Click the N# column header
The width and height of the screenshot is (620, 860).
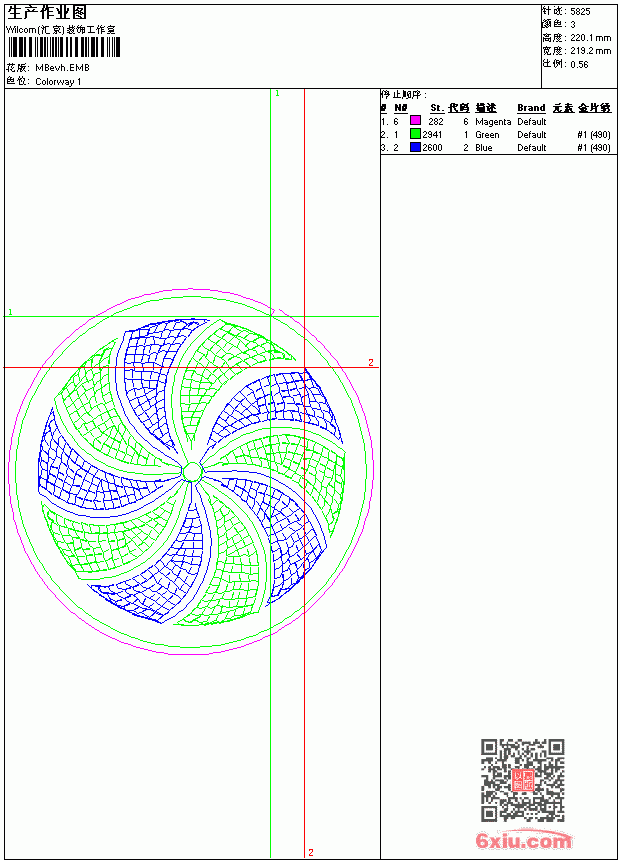tap(401, 108)
